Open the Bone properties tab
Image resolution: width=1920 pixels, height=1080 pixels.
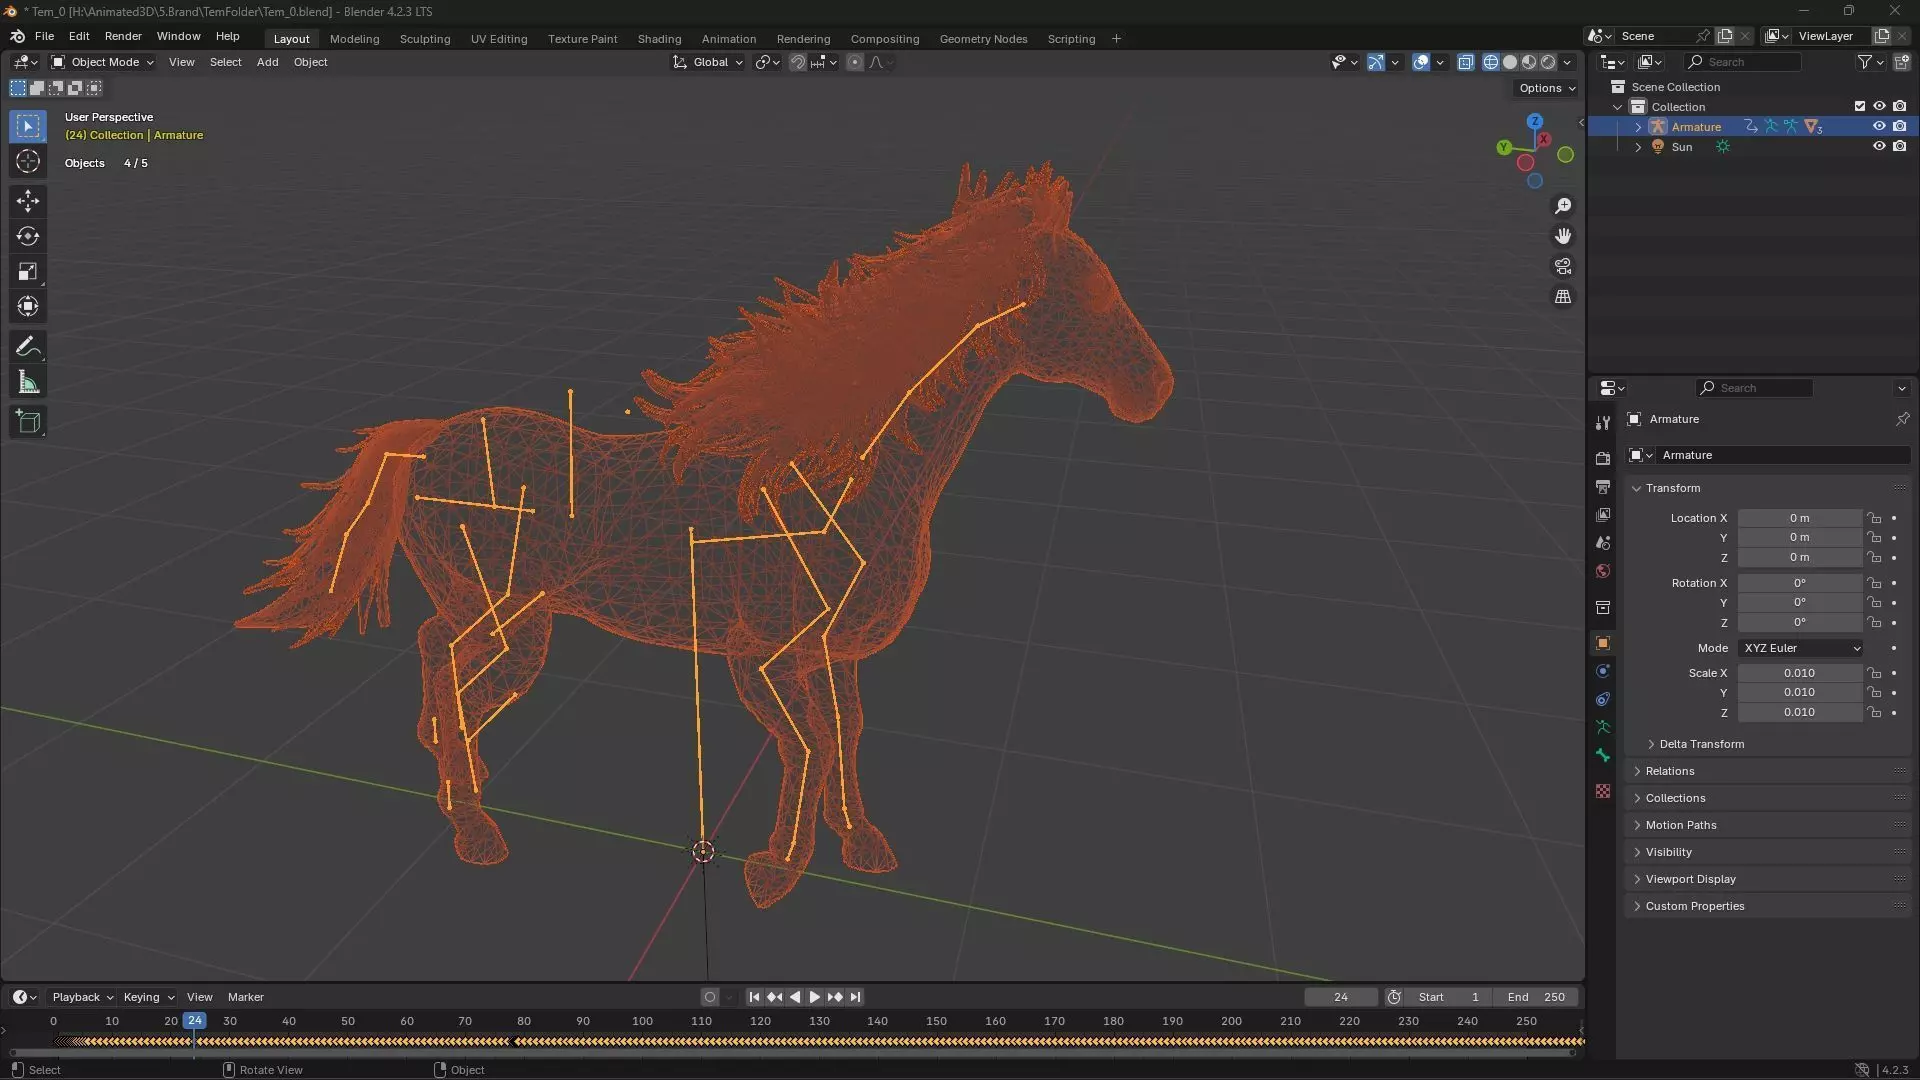[1603, 755]
